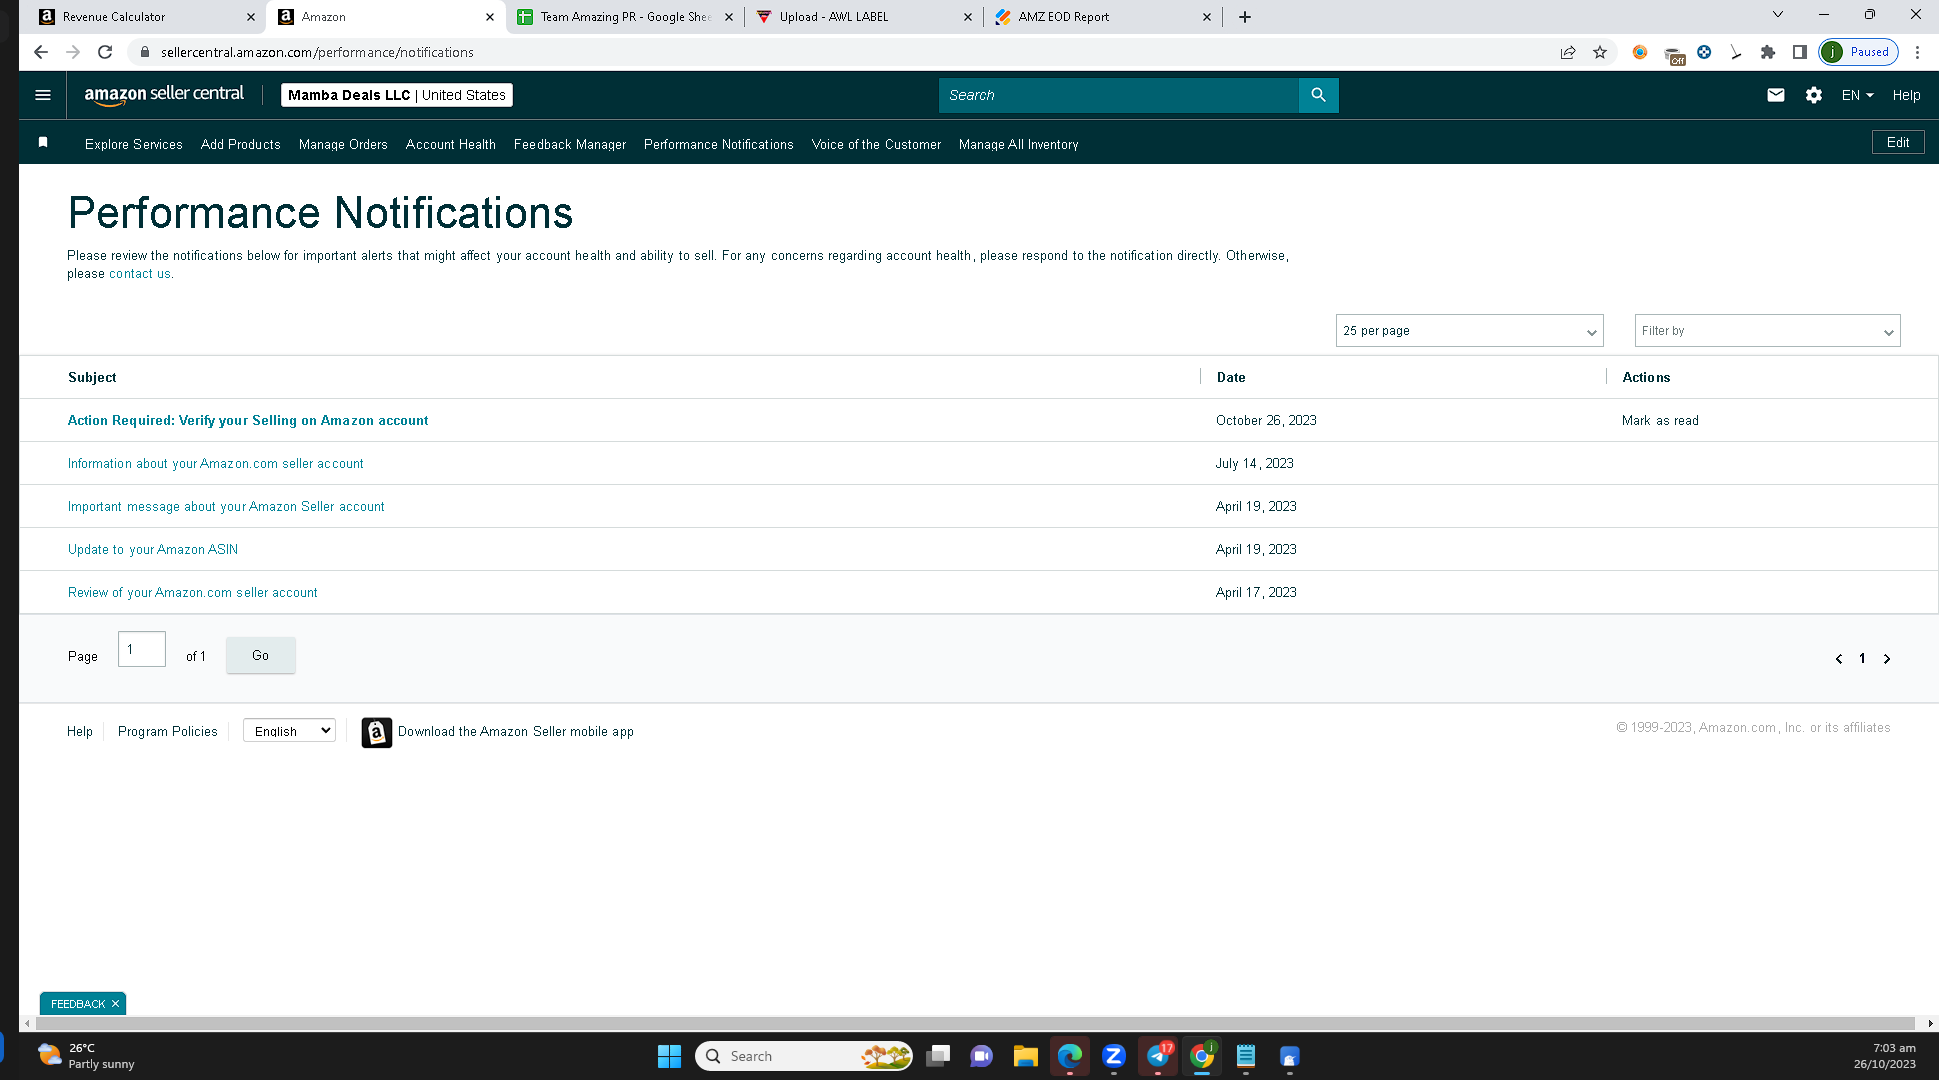Open 'Review of your Amazon.com seller account'
The height and width of the screenshot is (1080, 1939).
click(x=193, y=592)
